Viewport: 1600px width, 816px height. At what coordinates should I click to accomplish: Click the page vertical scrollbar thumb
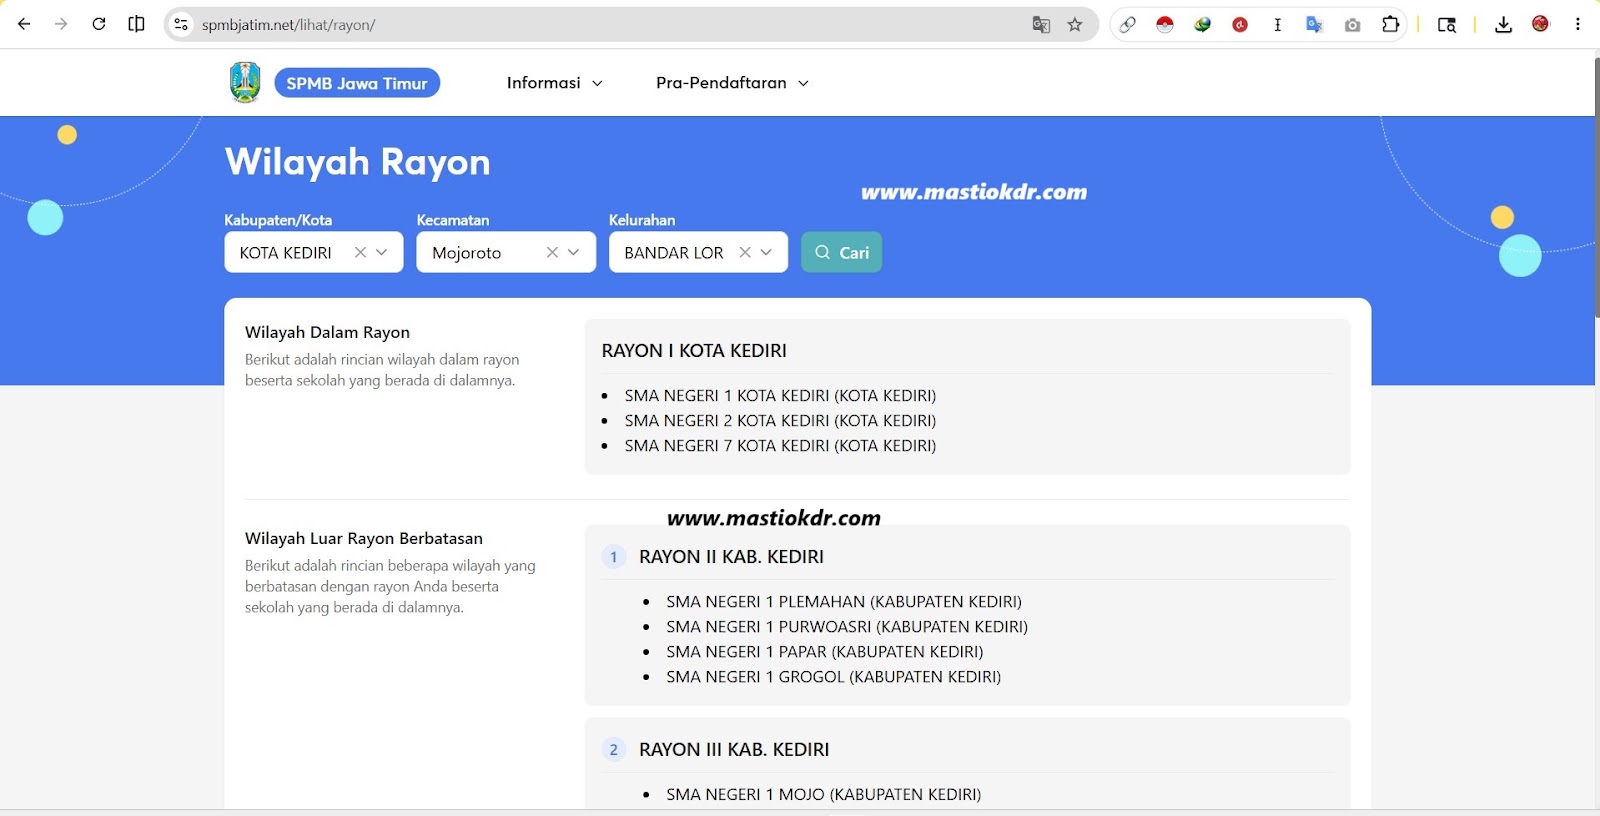coord(1596,188)
